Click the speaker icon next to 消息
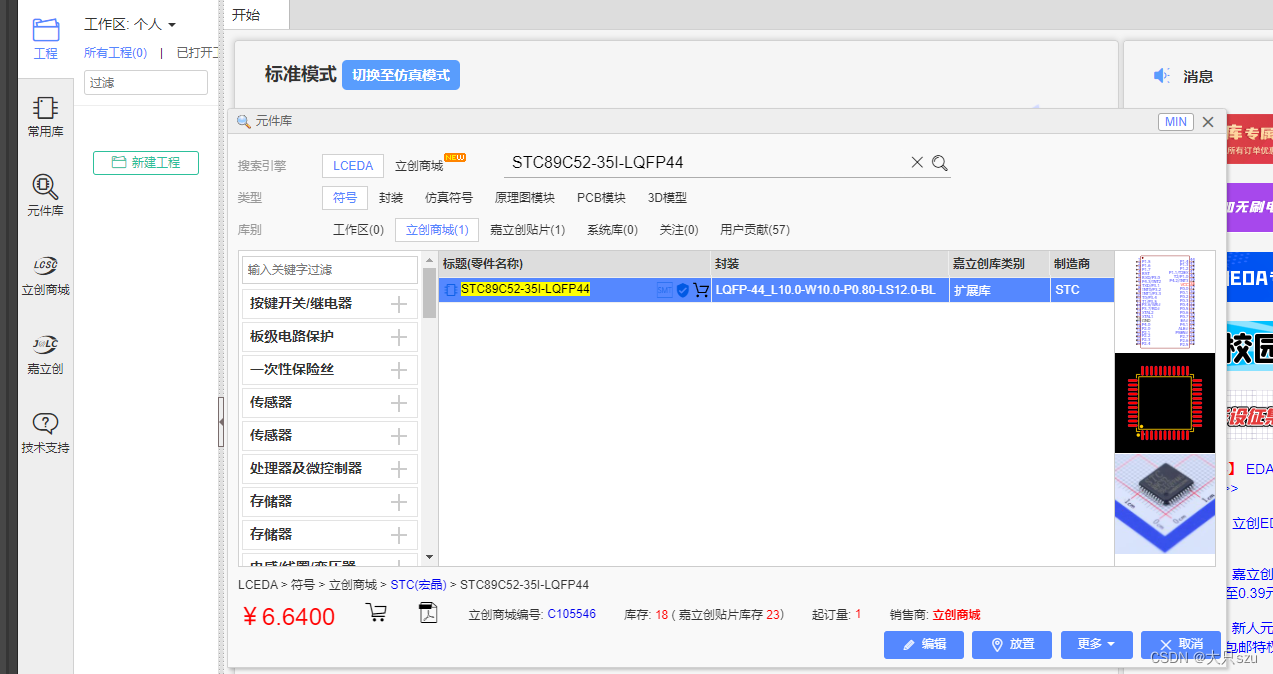 click(x=1161, y=76)
